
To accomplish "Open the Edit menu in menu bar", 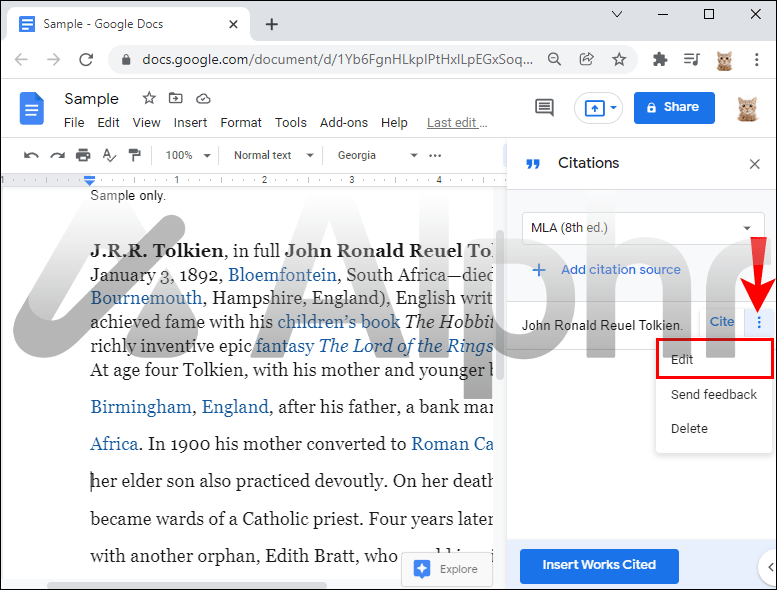I will [108, 123].
